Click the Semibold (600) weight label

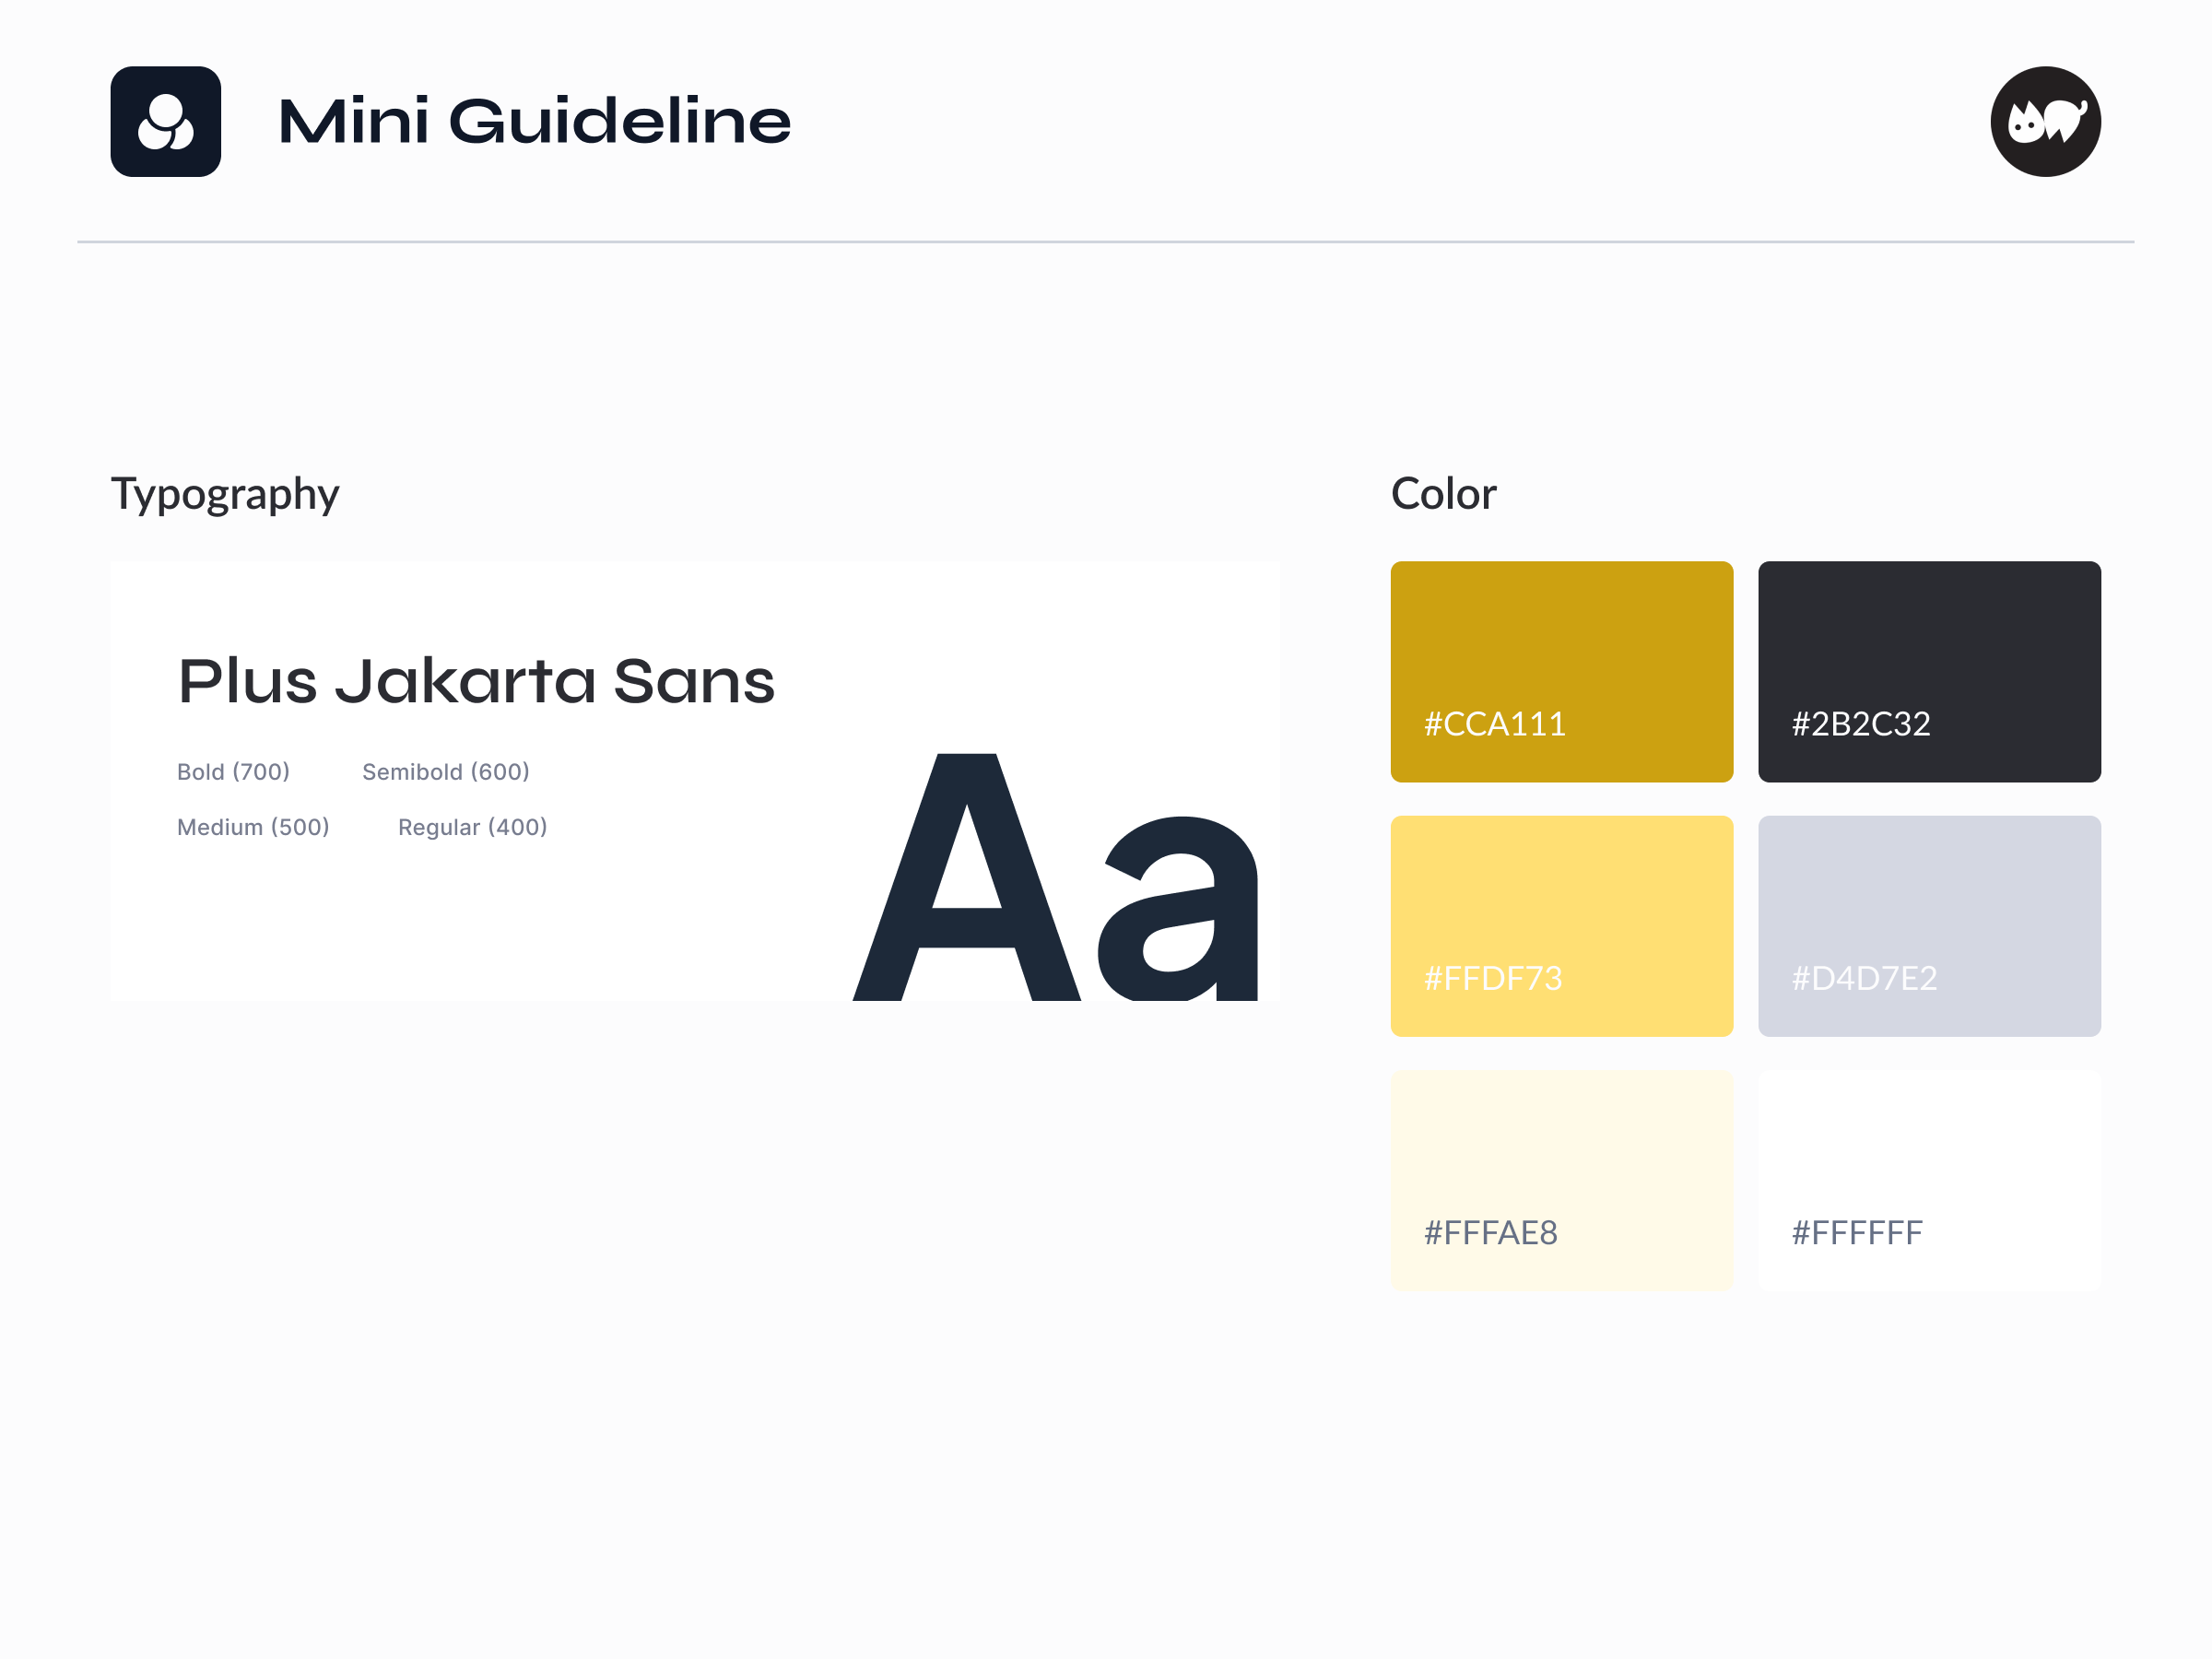tap(446, 771)
